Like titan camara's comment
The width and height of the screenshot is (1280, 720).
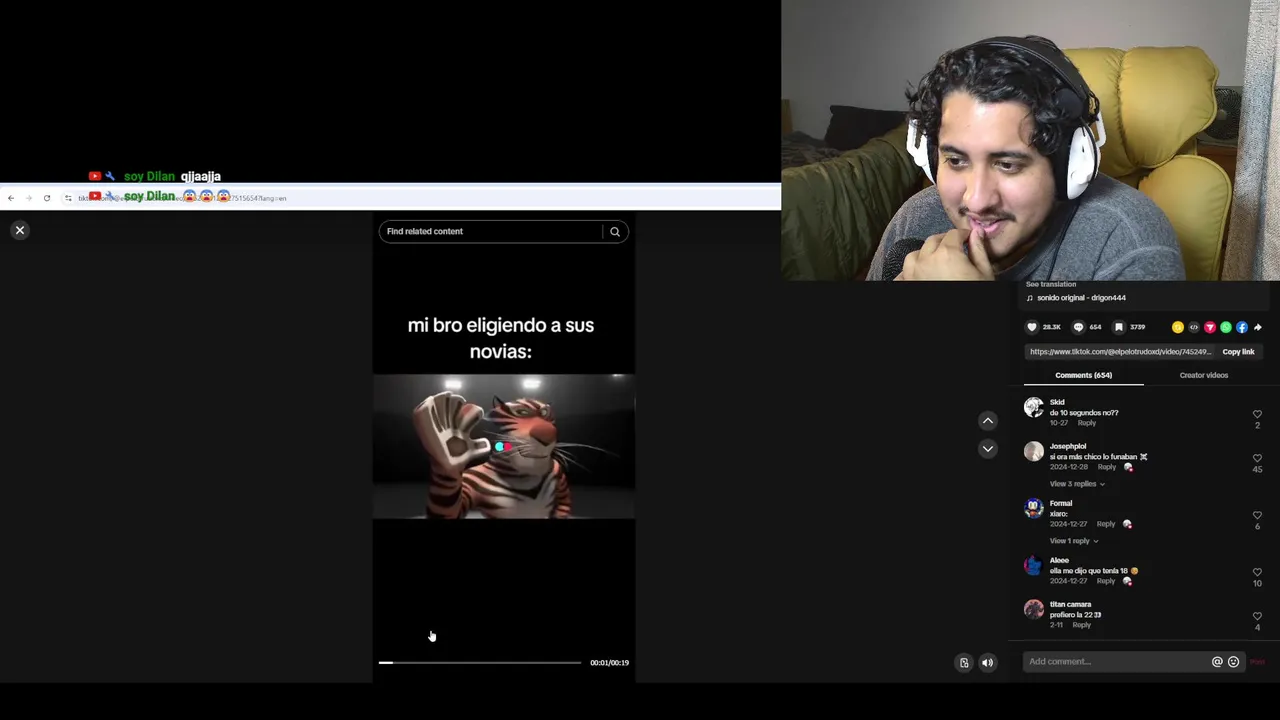point(1257,616)
